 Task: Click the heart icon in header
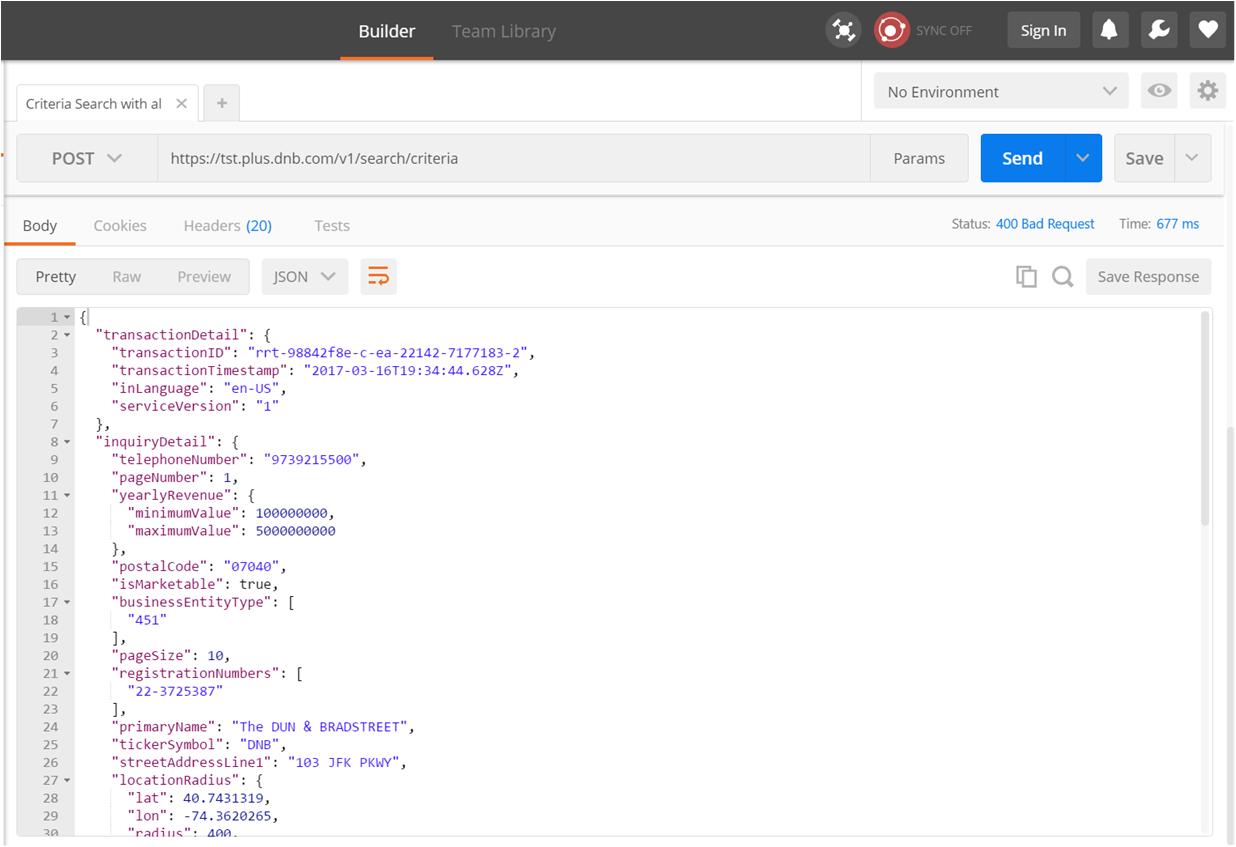pos(1208,30)
